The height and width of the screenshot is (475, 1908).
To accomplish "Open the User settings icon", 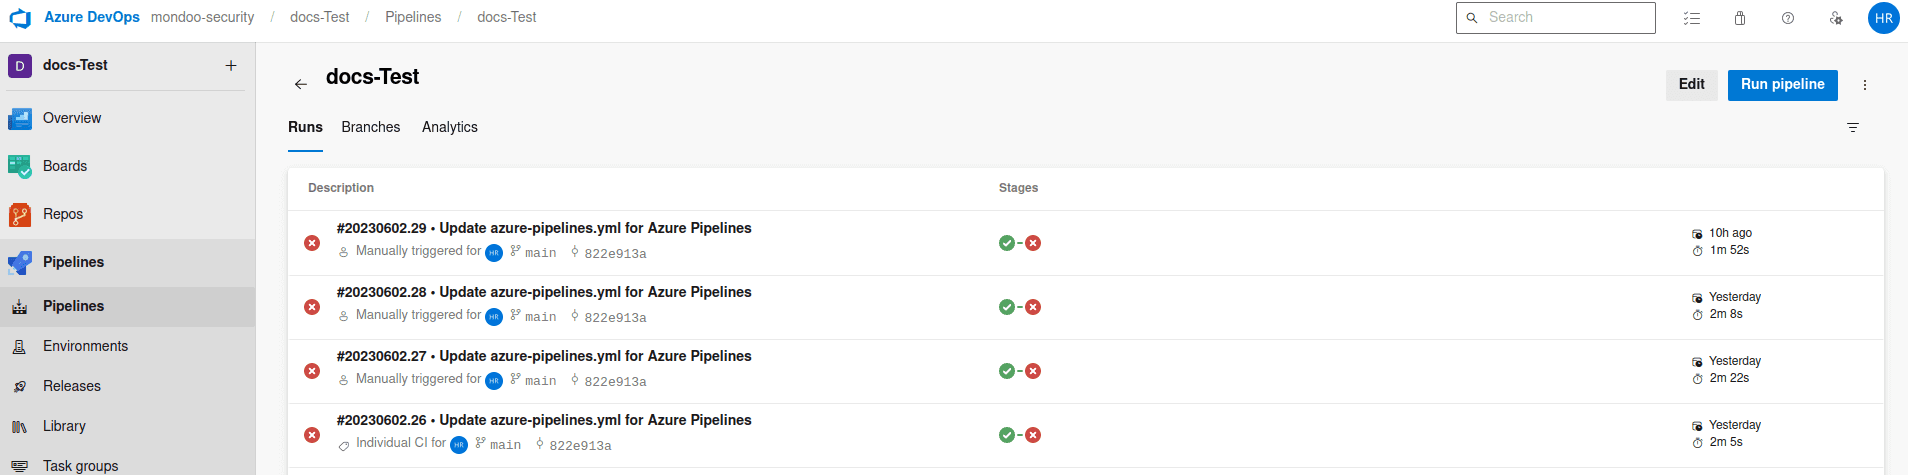I will [x=1836, y=18].
